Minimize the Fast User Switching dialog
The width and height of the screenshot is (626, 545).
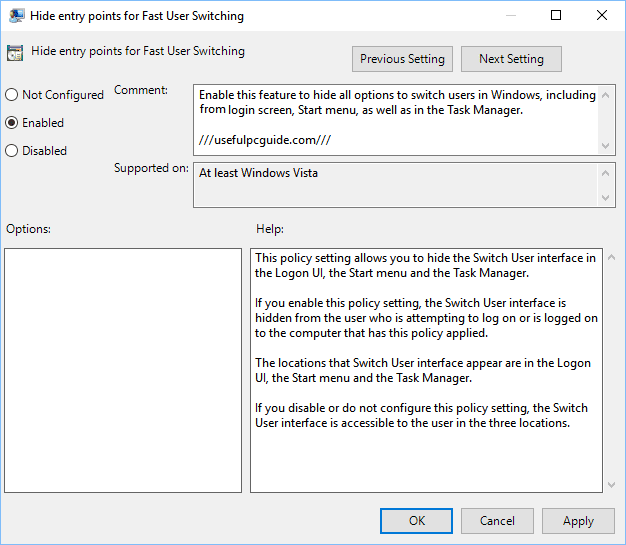(509, 16)
